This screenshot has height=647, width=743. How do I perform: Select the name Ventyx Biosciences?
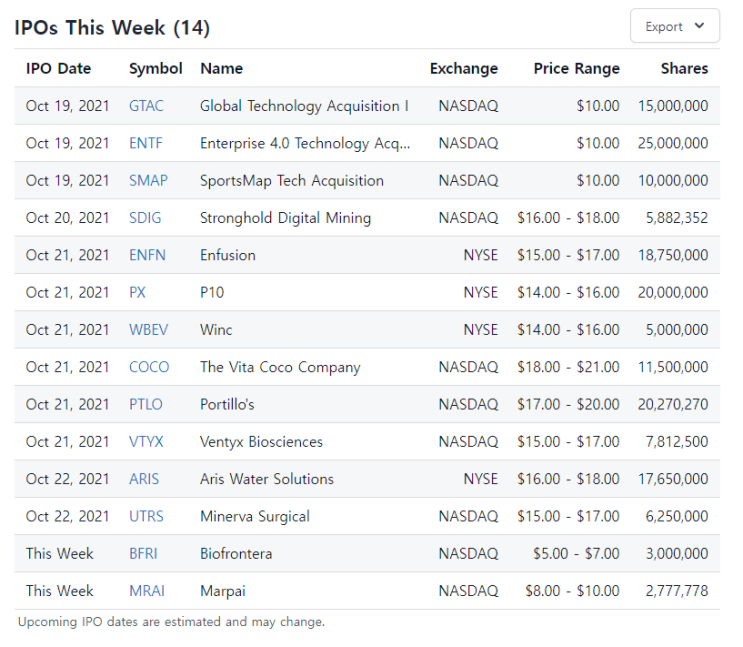[261, 442]
